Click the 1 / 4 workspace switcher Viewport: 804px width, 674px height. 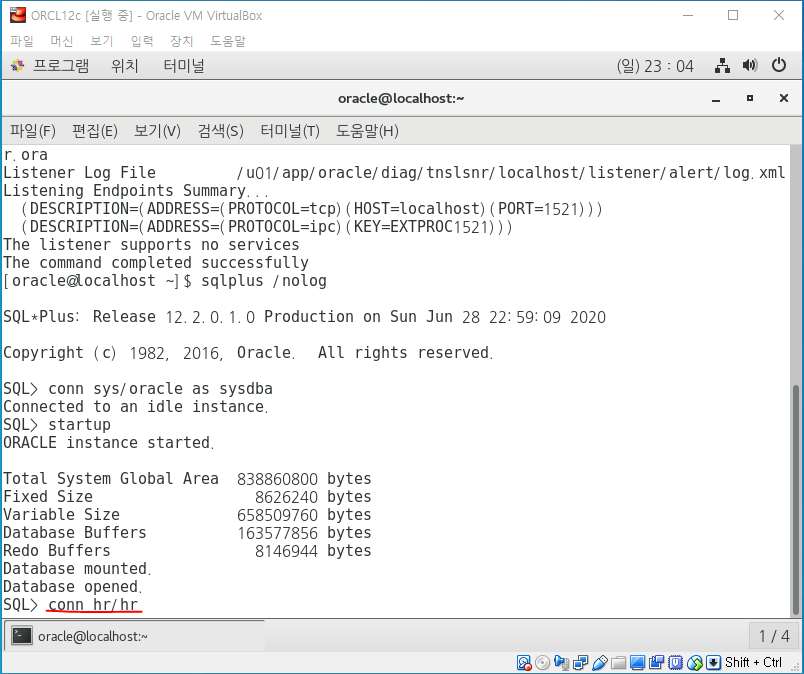(x=774, y=636)
